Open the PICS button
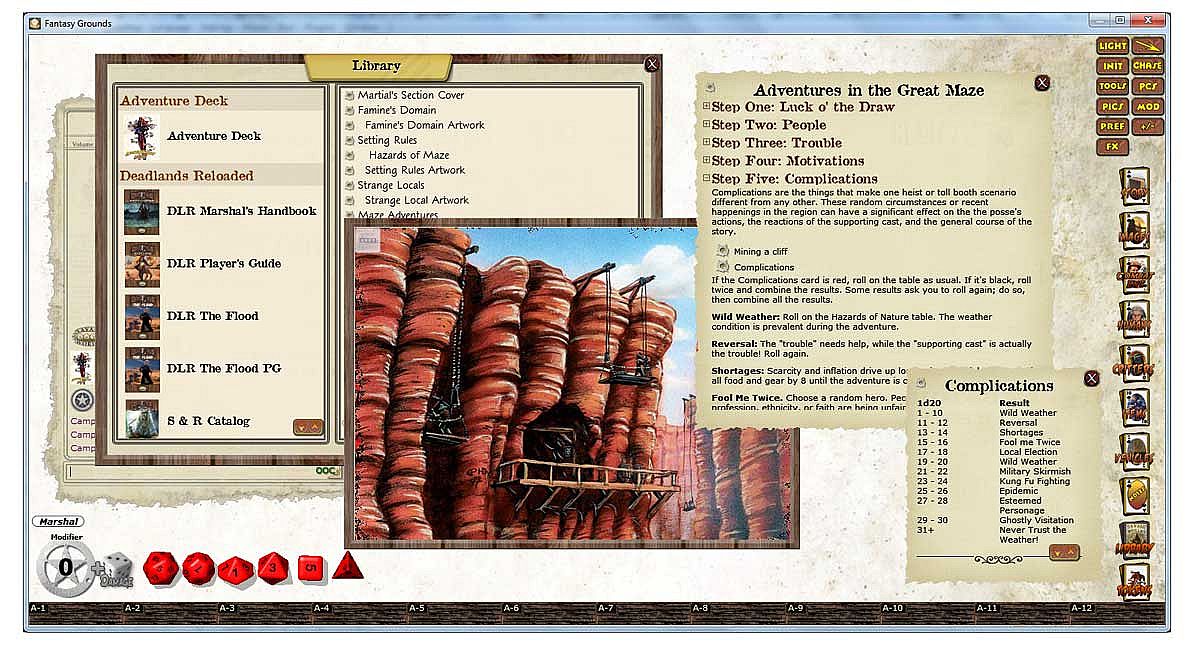The image size is (1194, 645). 1113,107
